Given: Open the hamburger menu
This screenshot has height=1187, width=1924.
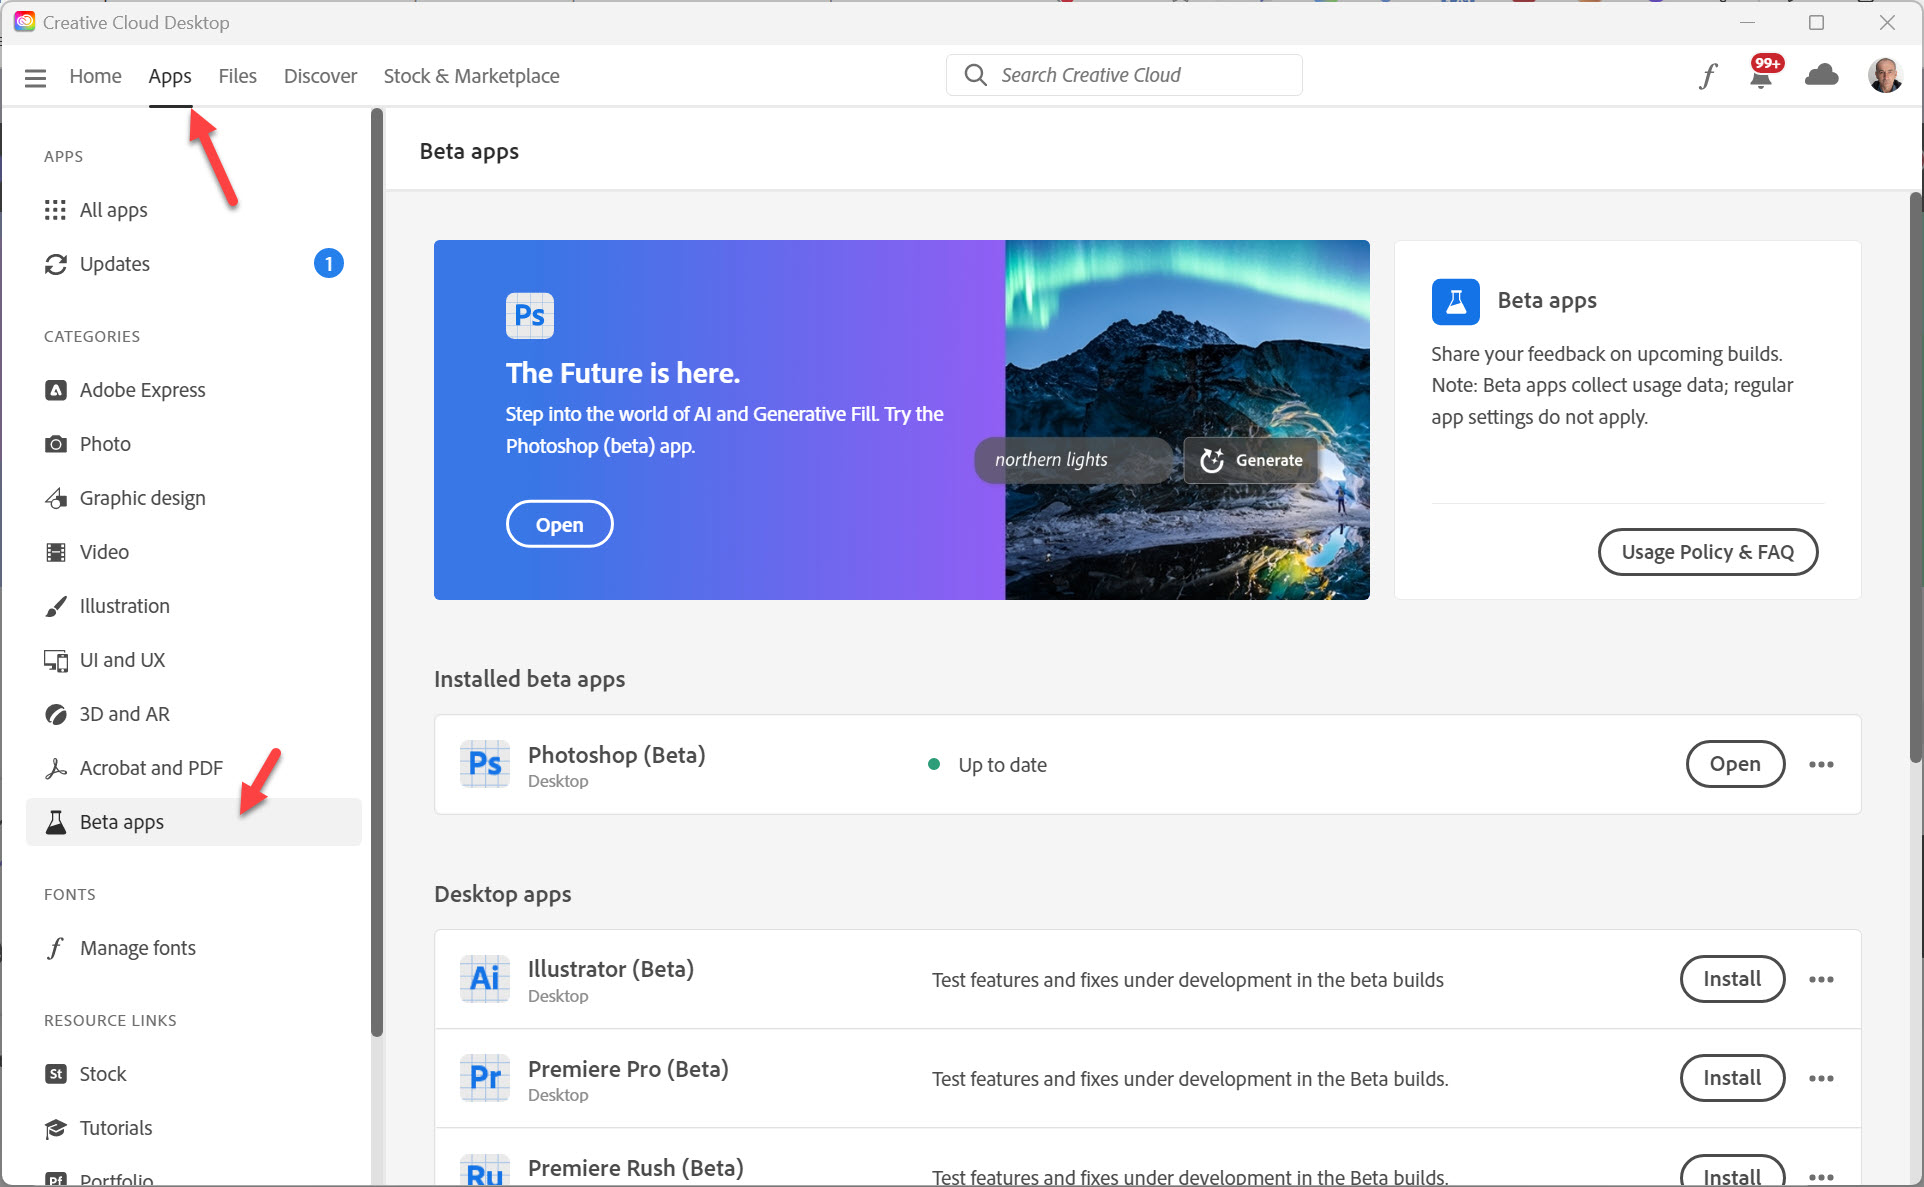Looking at the screenshot, I should [x=35, y=75].
